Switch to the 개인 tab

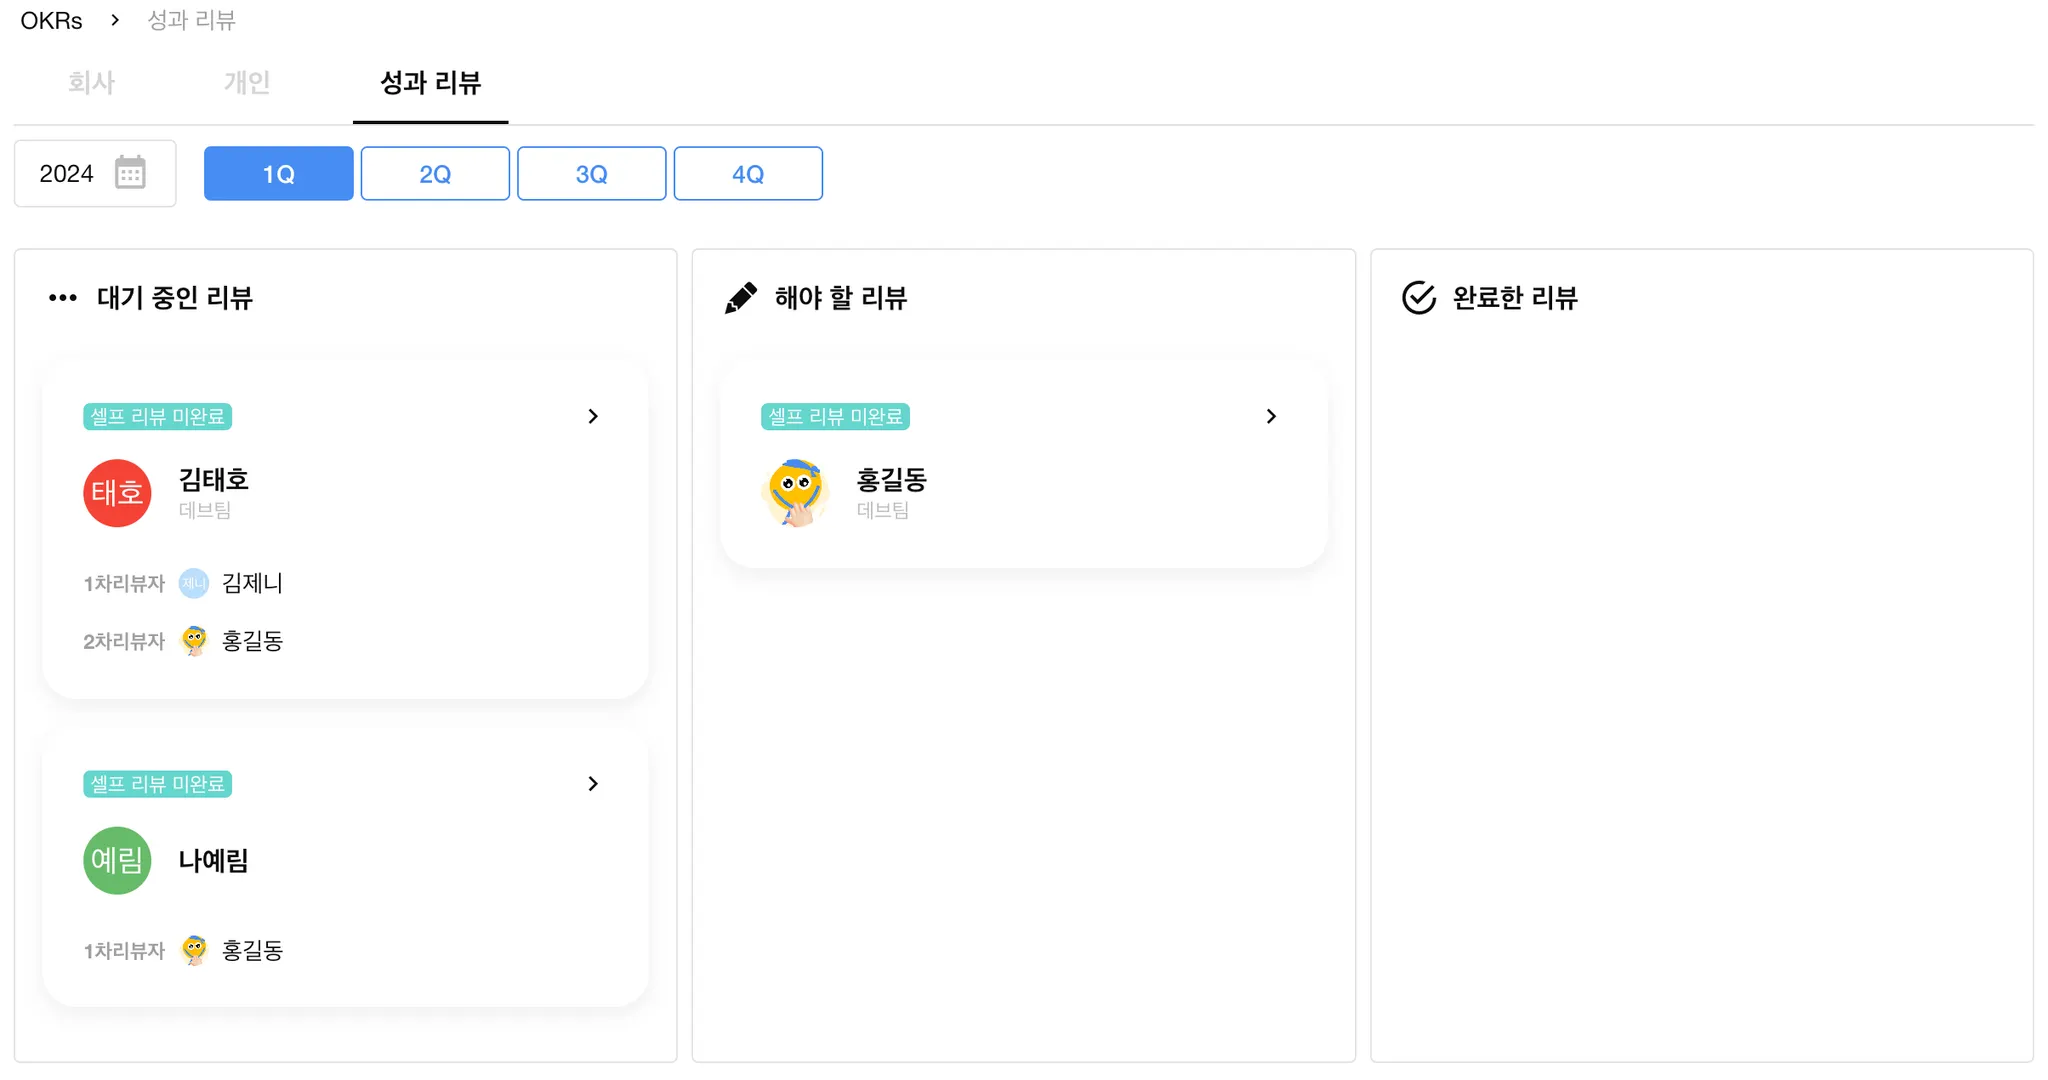click(x=247, y=82)
